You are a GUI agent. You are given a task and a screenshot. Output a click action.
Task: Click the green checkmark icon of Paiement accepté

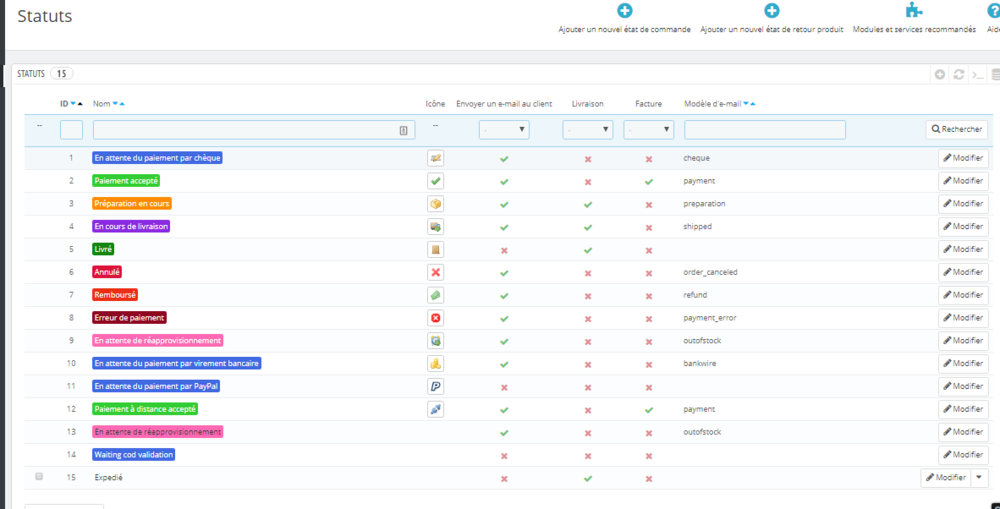tap(435, 181)
